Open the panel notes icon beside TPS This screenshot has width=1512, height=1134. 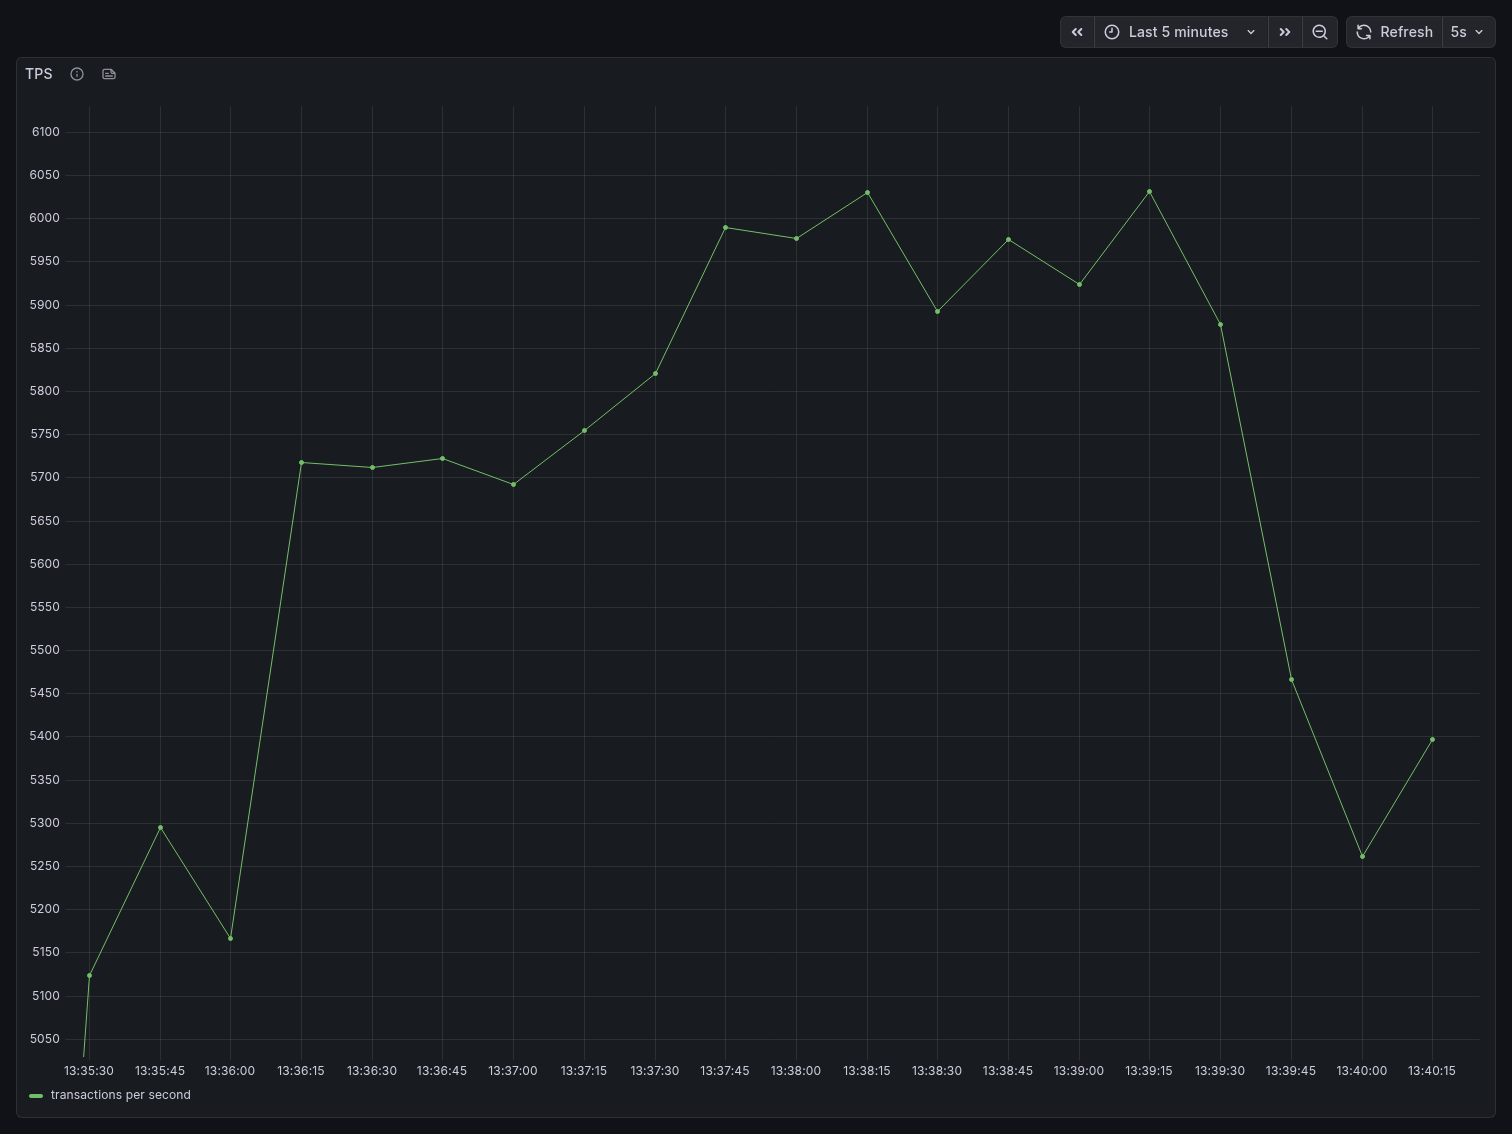pyautogui.click(x=109, y=74)
